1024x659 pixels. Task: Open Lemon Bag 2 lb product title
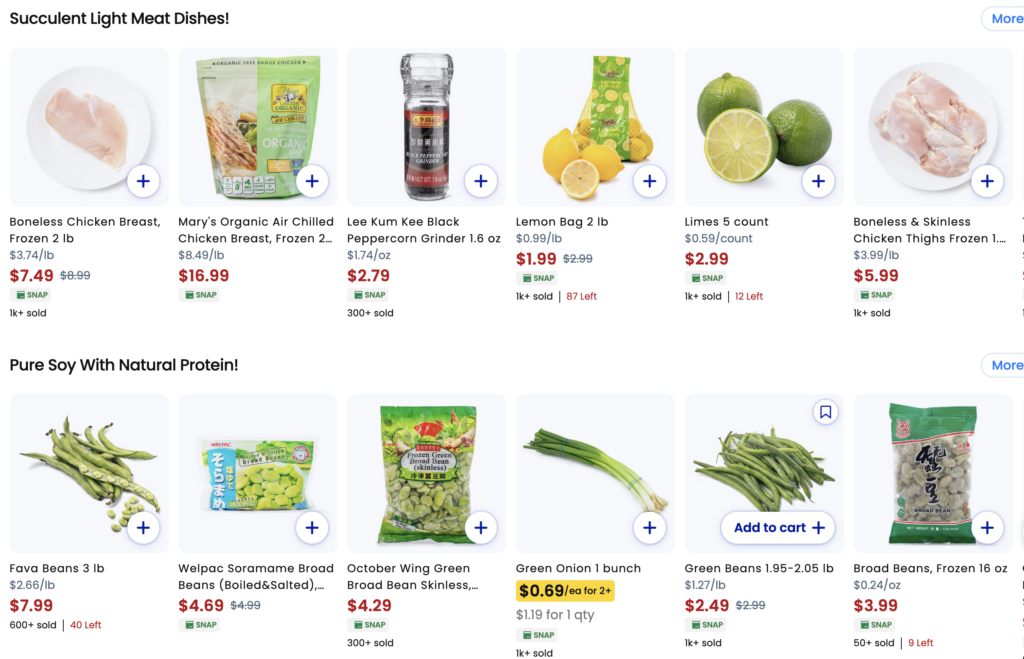[562, 222]
